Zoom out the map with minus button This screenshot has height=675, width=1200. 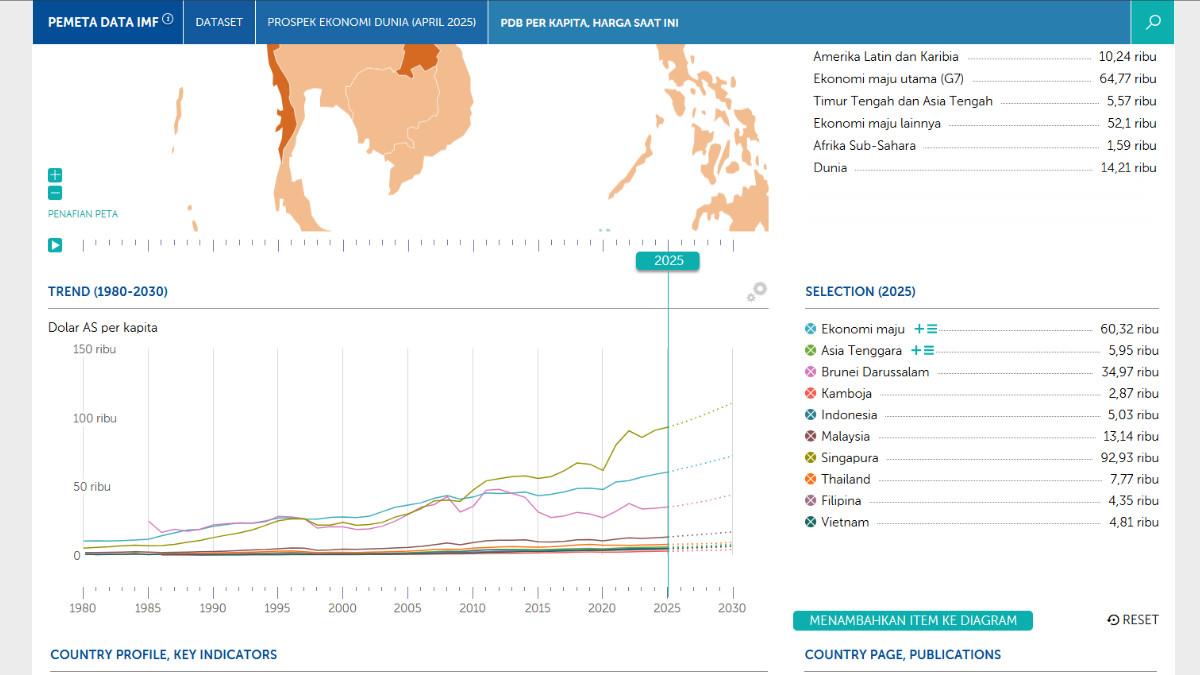tap(55, 193)
